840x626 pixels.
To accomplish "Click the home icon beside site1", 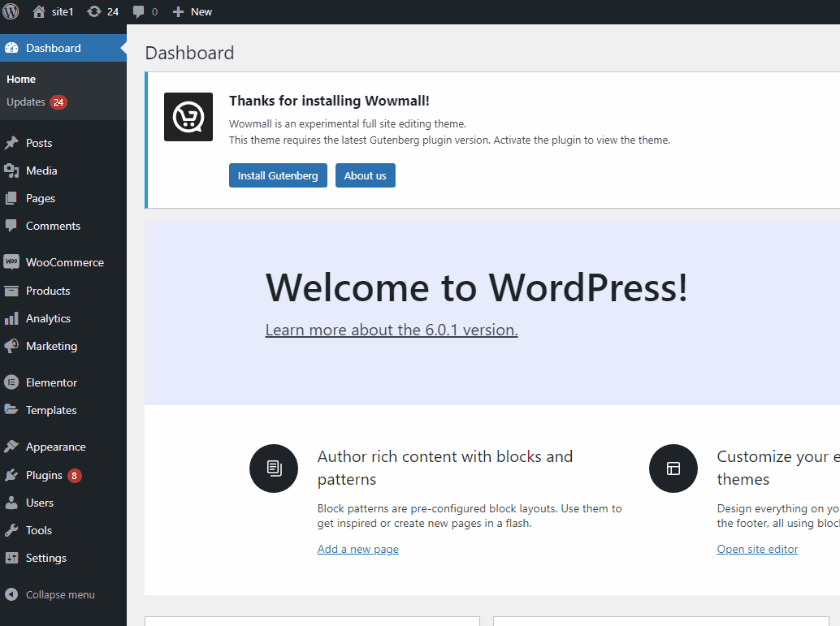I will pyautogui.click(x=39, y=12).
